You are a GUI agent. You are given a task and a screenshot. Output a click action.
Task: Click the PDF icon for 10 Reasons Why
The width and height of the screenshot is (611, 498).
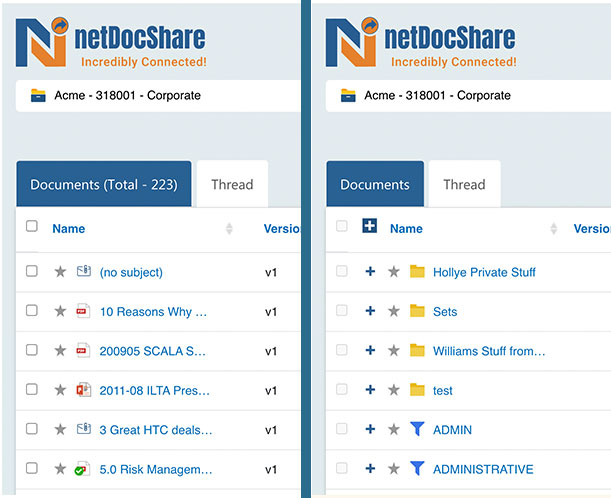(83, 311)
